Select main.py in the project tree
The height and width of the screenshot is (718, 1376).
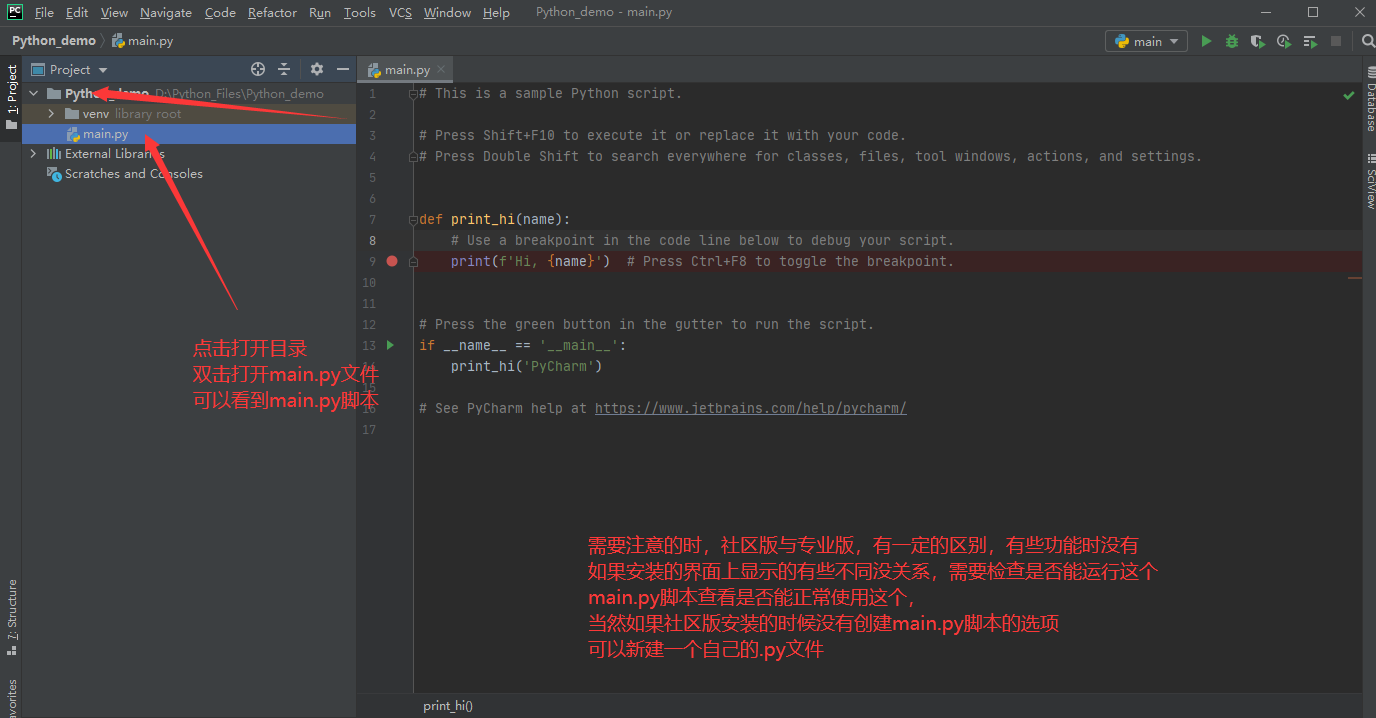pyautogui.click(x=189, y=134)
